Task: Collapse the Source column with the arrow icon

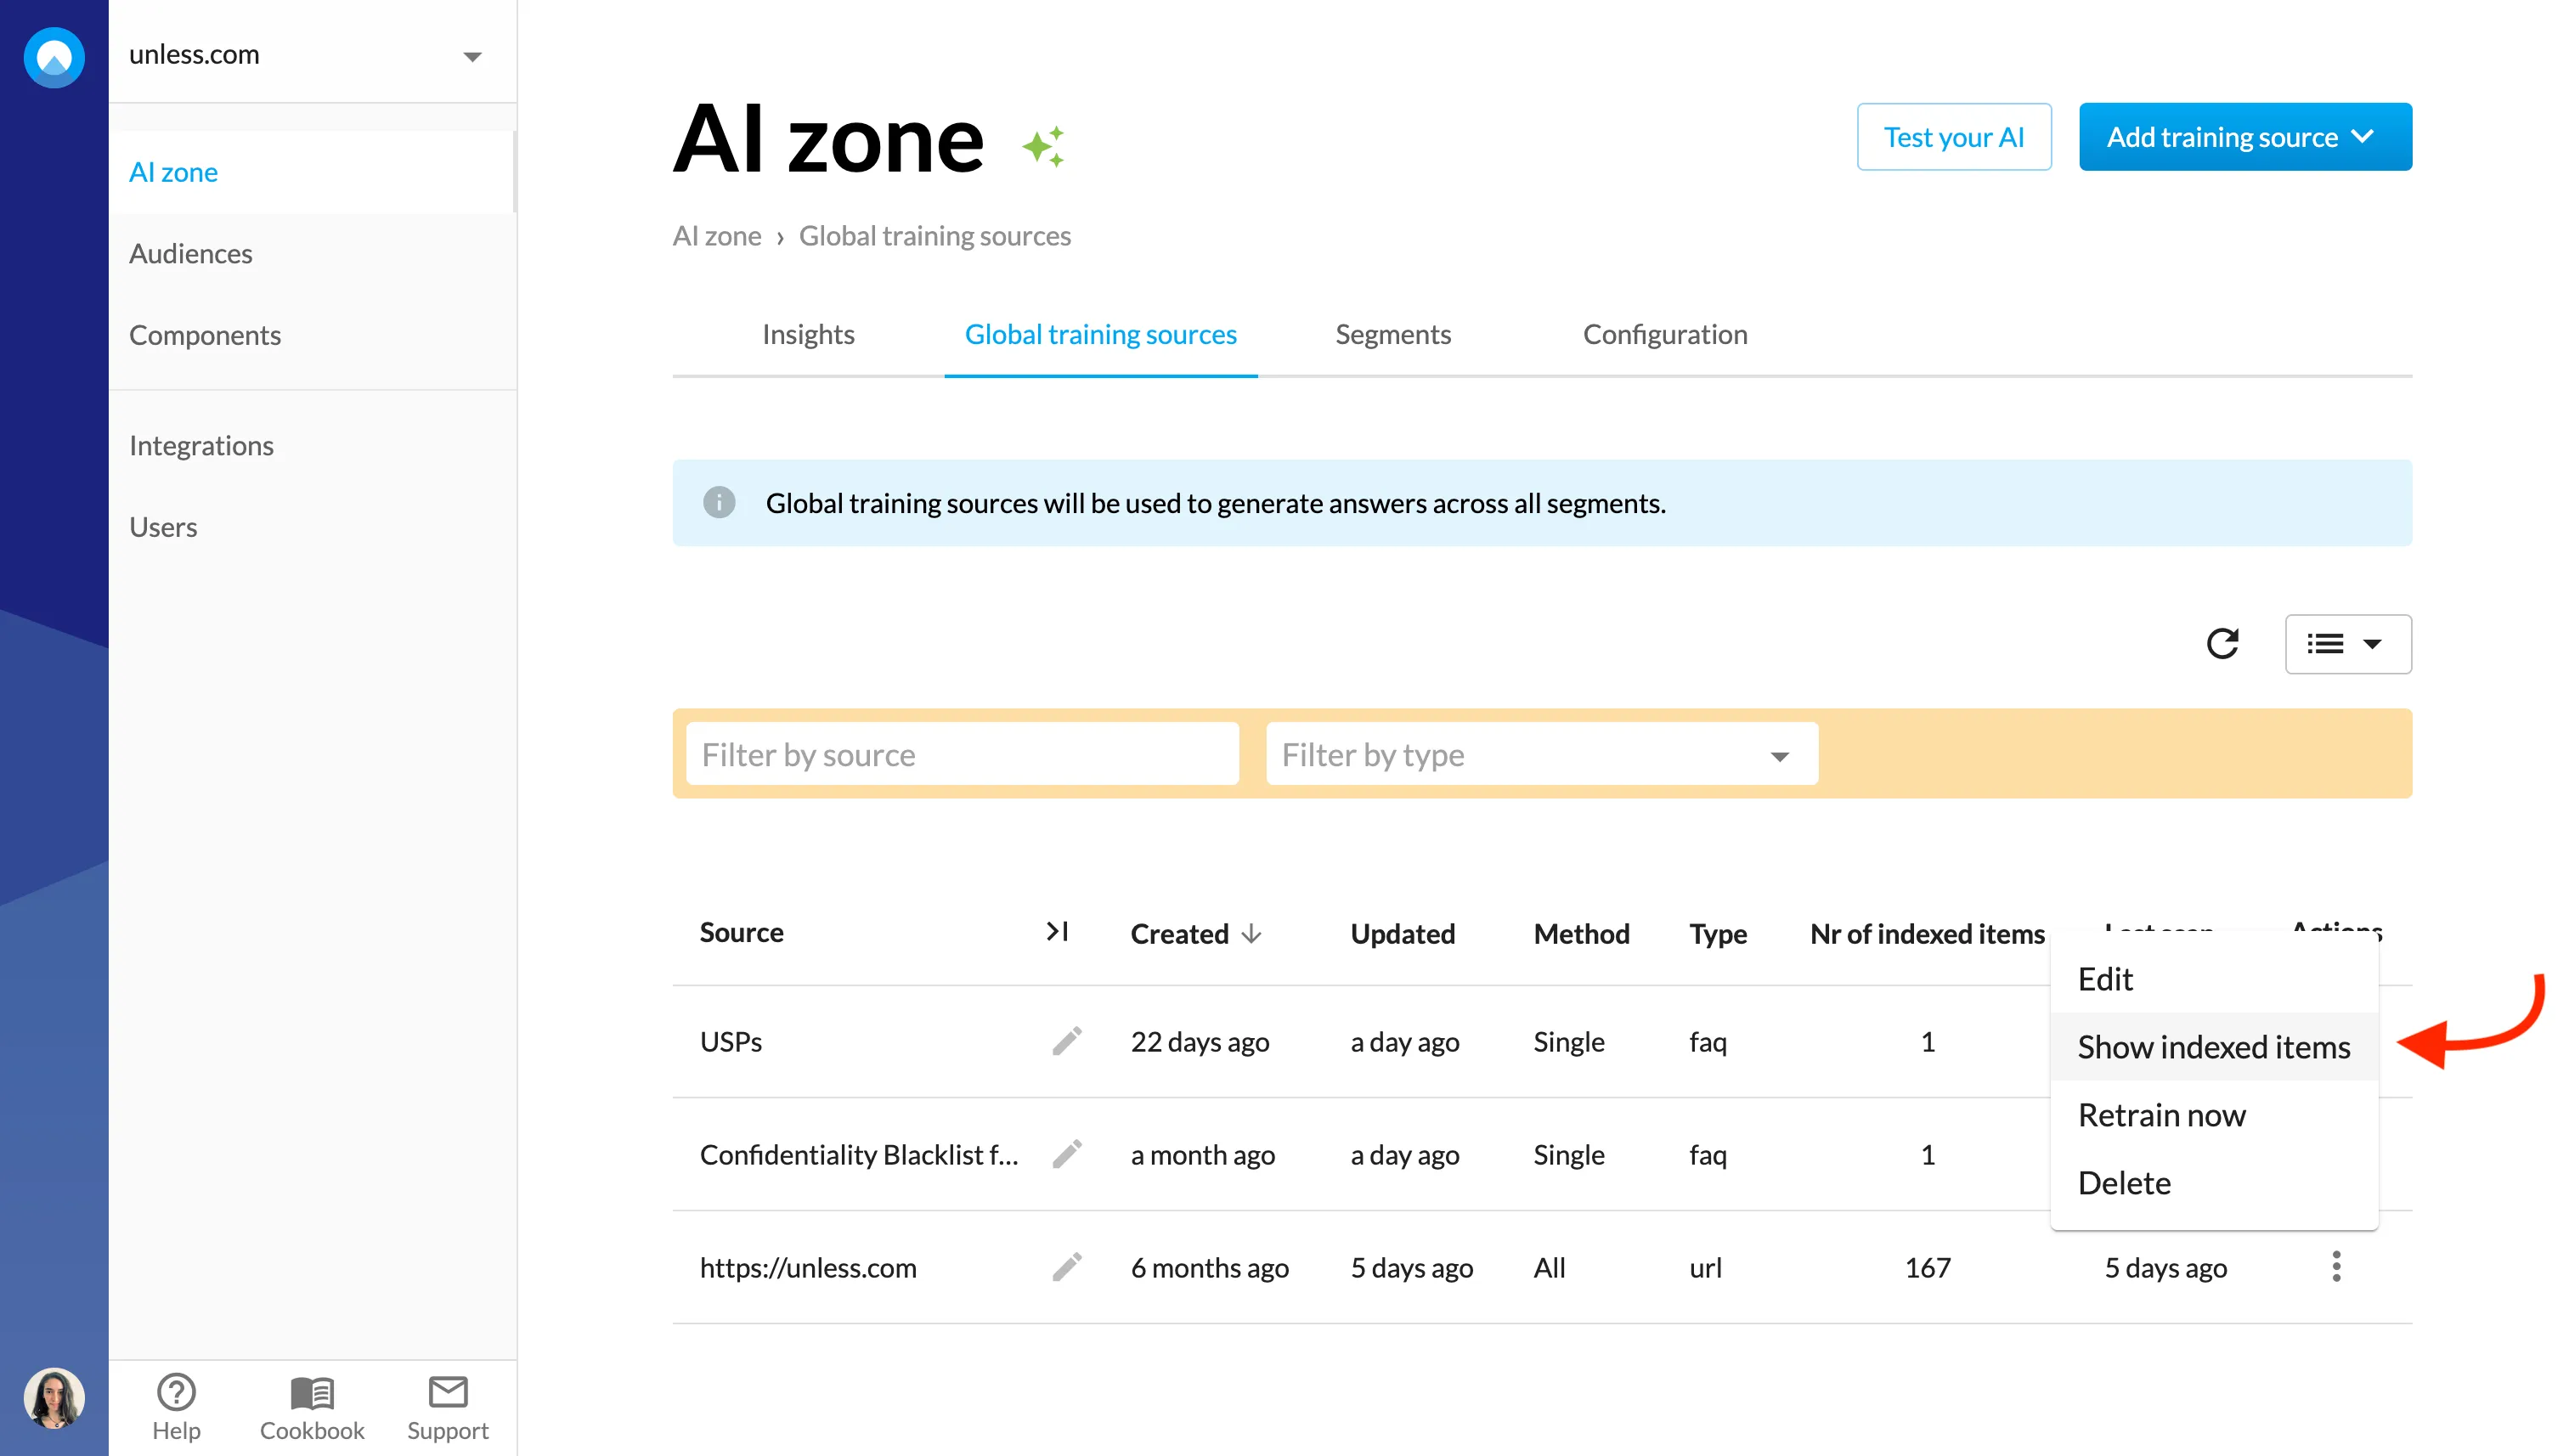Action: pyautogui.click(x=1056, y=931)
